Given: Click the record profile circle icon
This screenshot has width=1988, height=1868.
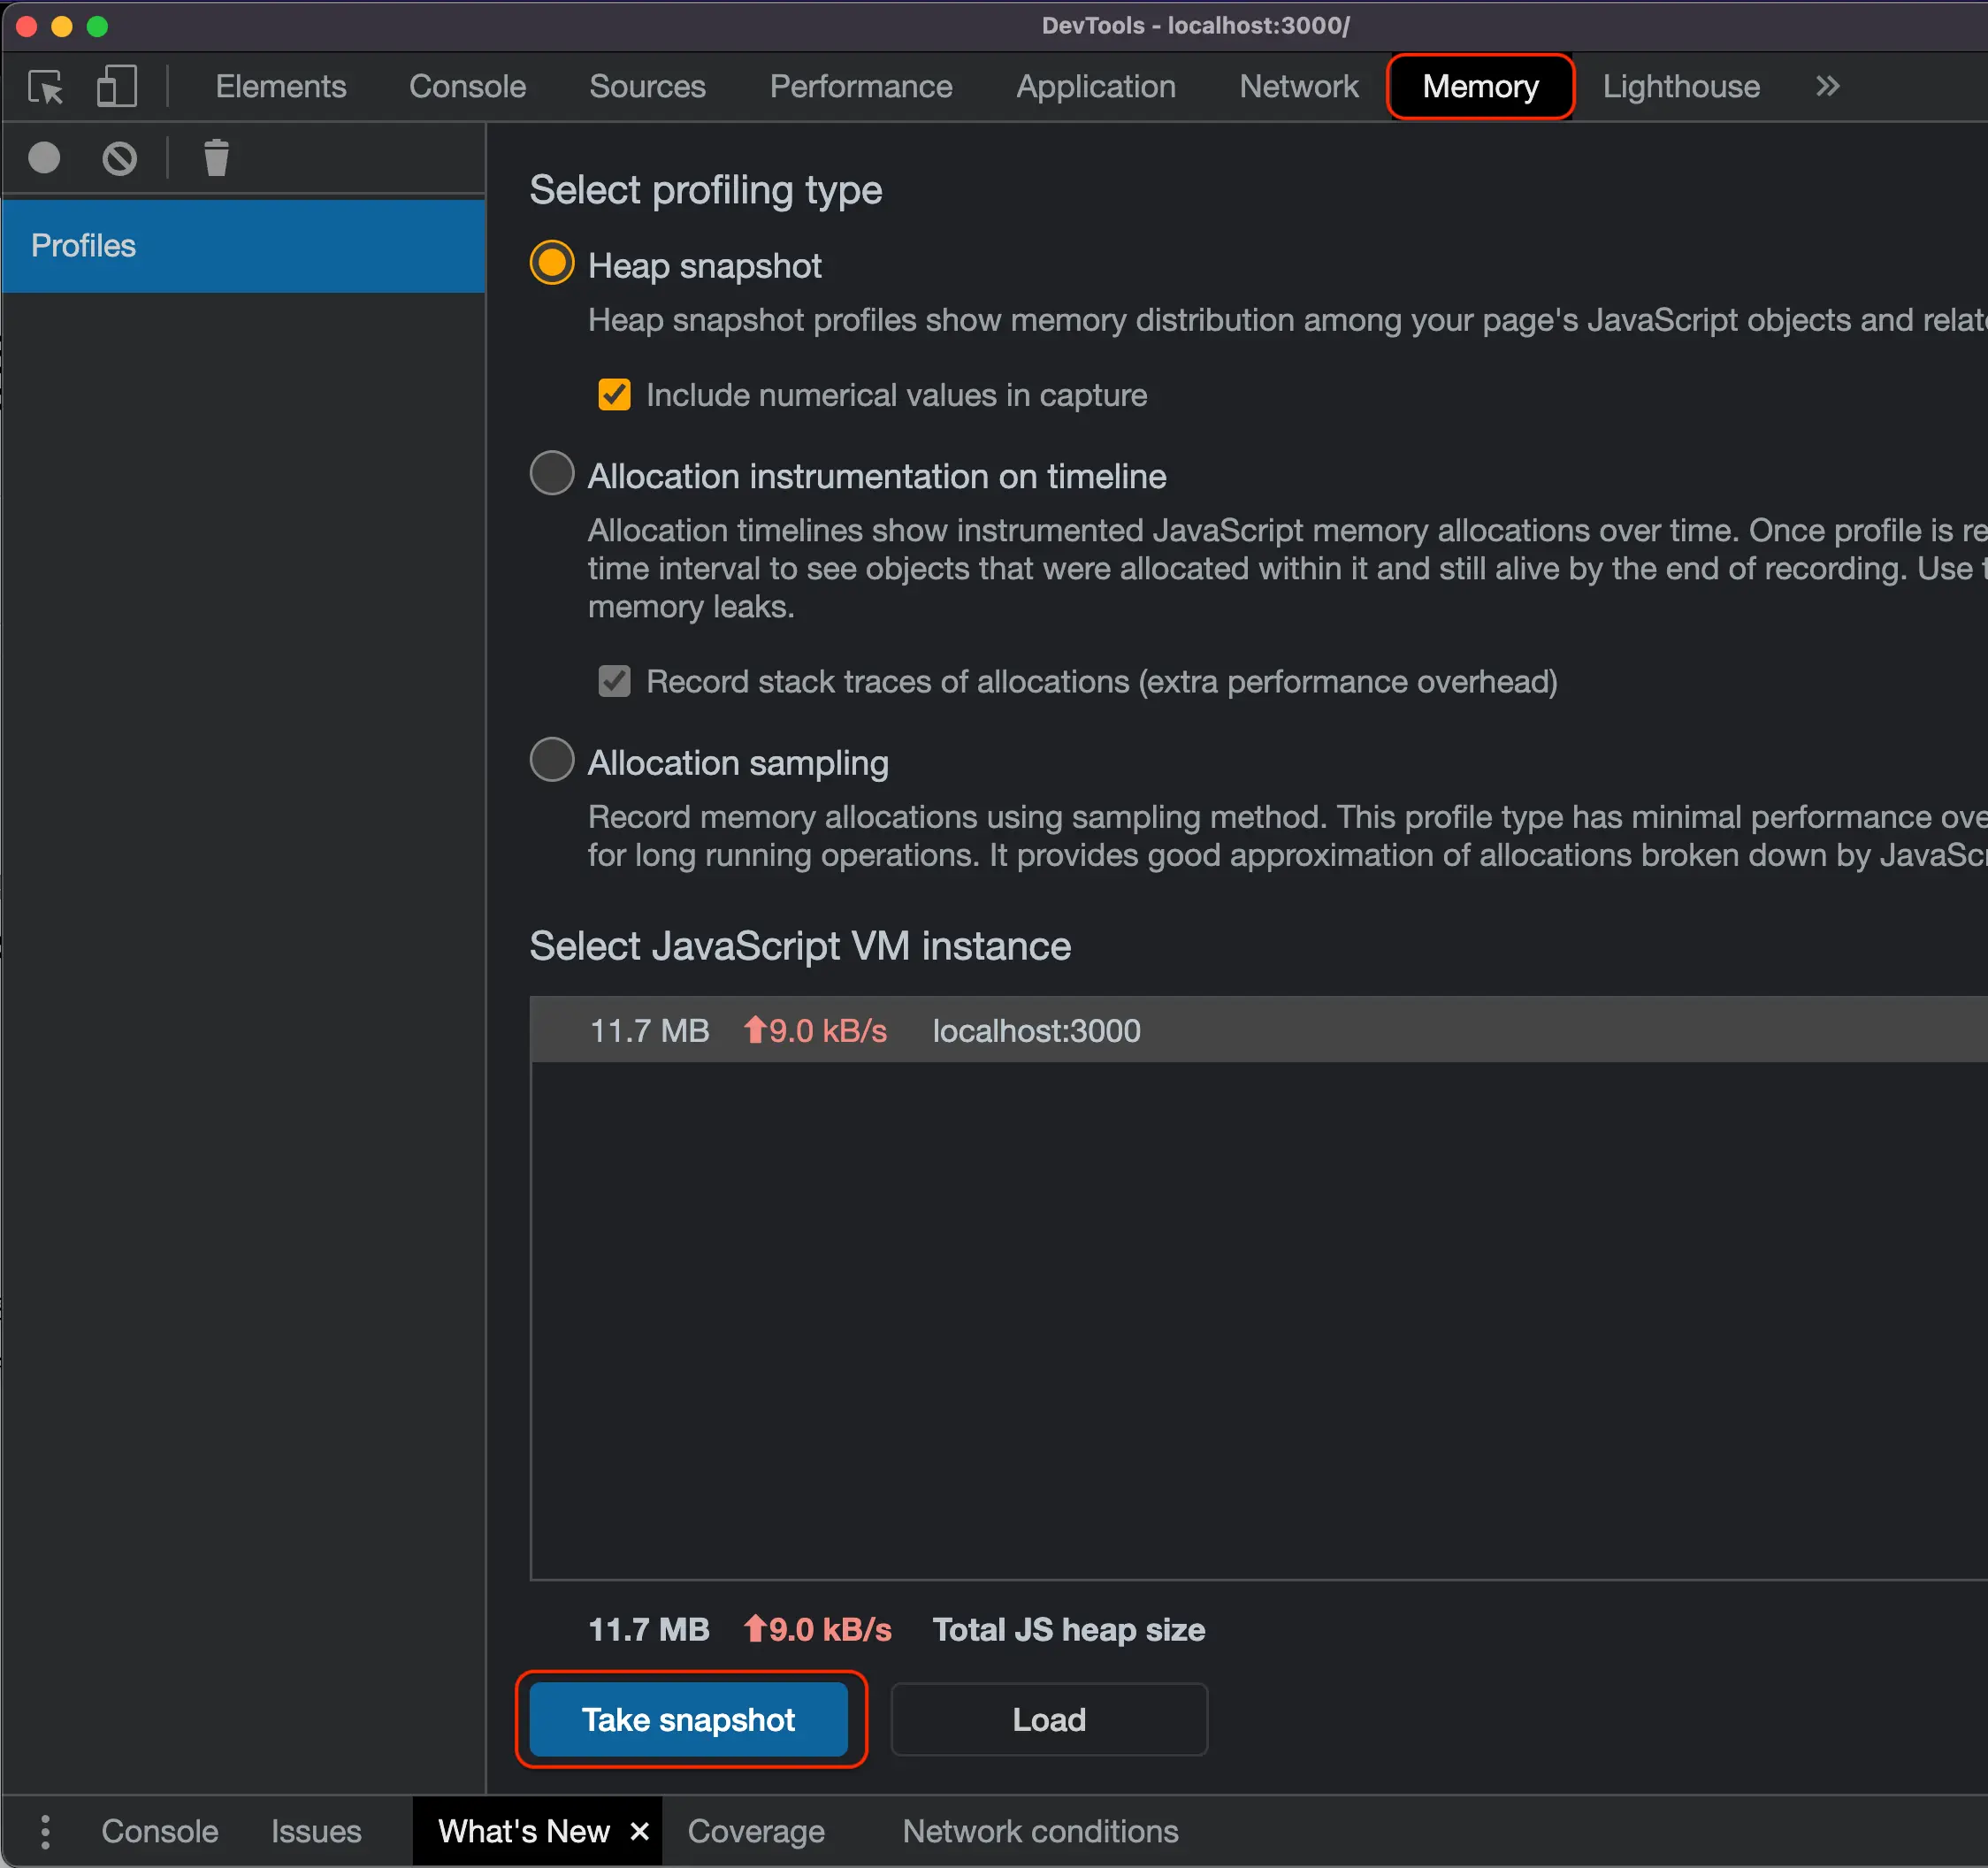Looking at the screenshot, I should pyautogui.click(x=44, y=158).
